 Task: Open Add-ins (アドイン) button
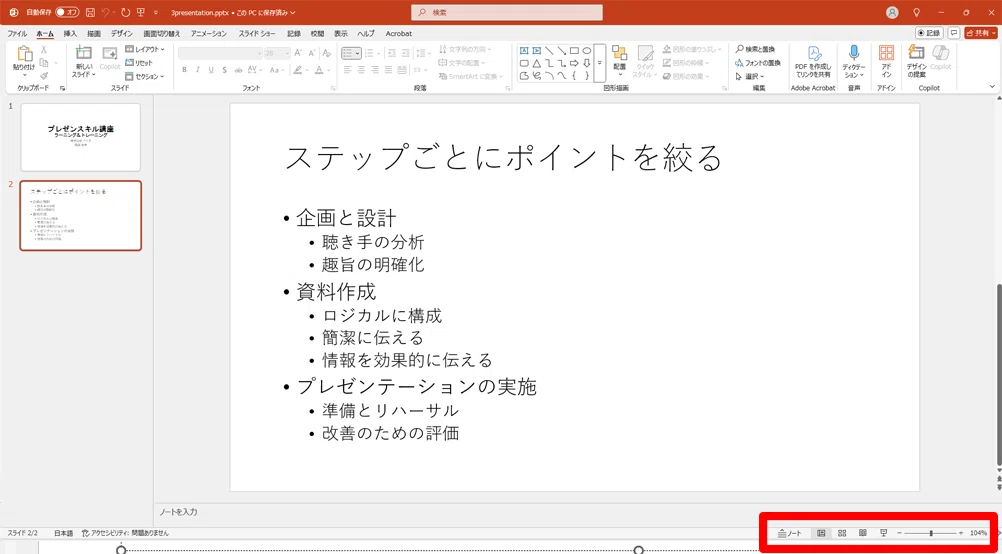point(886,61)
